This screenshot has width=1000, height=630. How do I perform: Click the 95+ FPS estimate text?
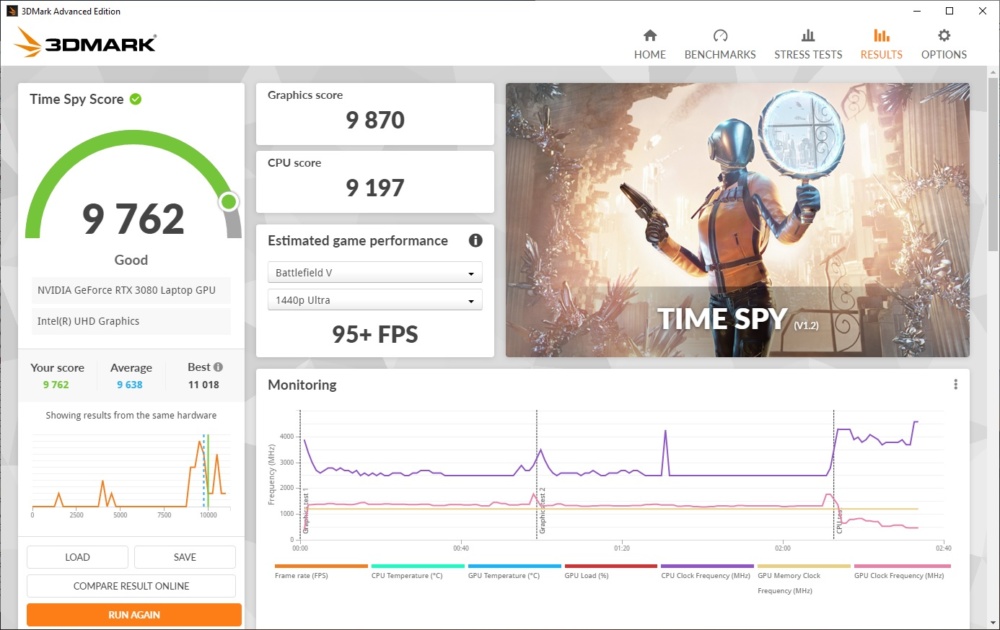click(375, 334)
